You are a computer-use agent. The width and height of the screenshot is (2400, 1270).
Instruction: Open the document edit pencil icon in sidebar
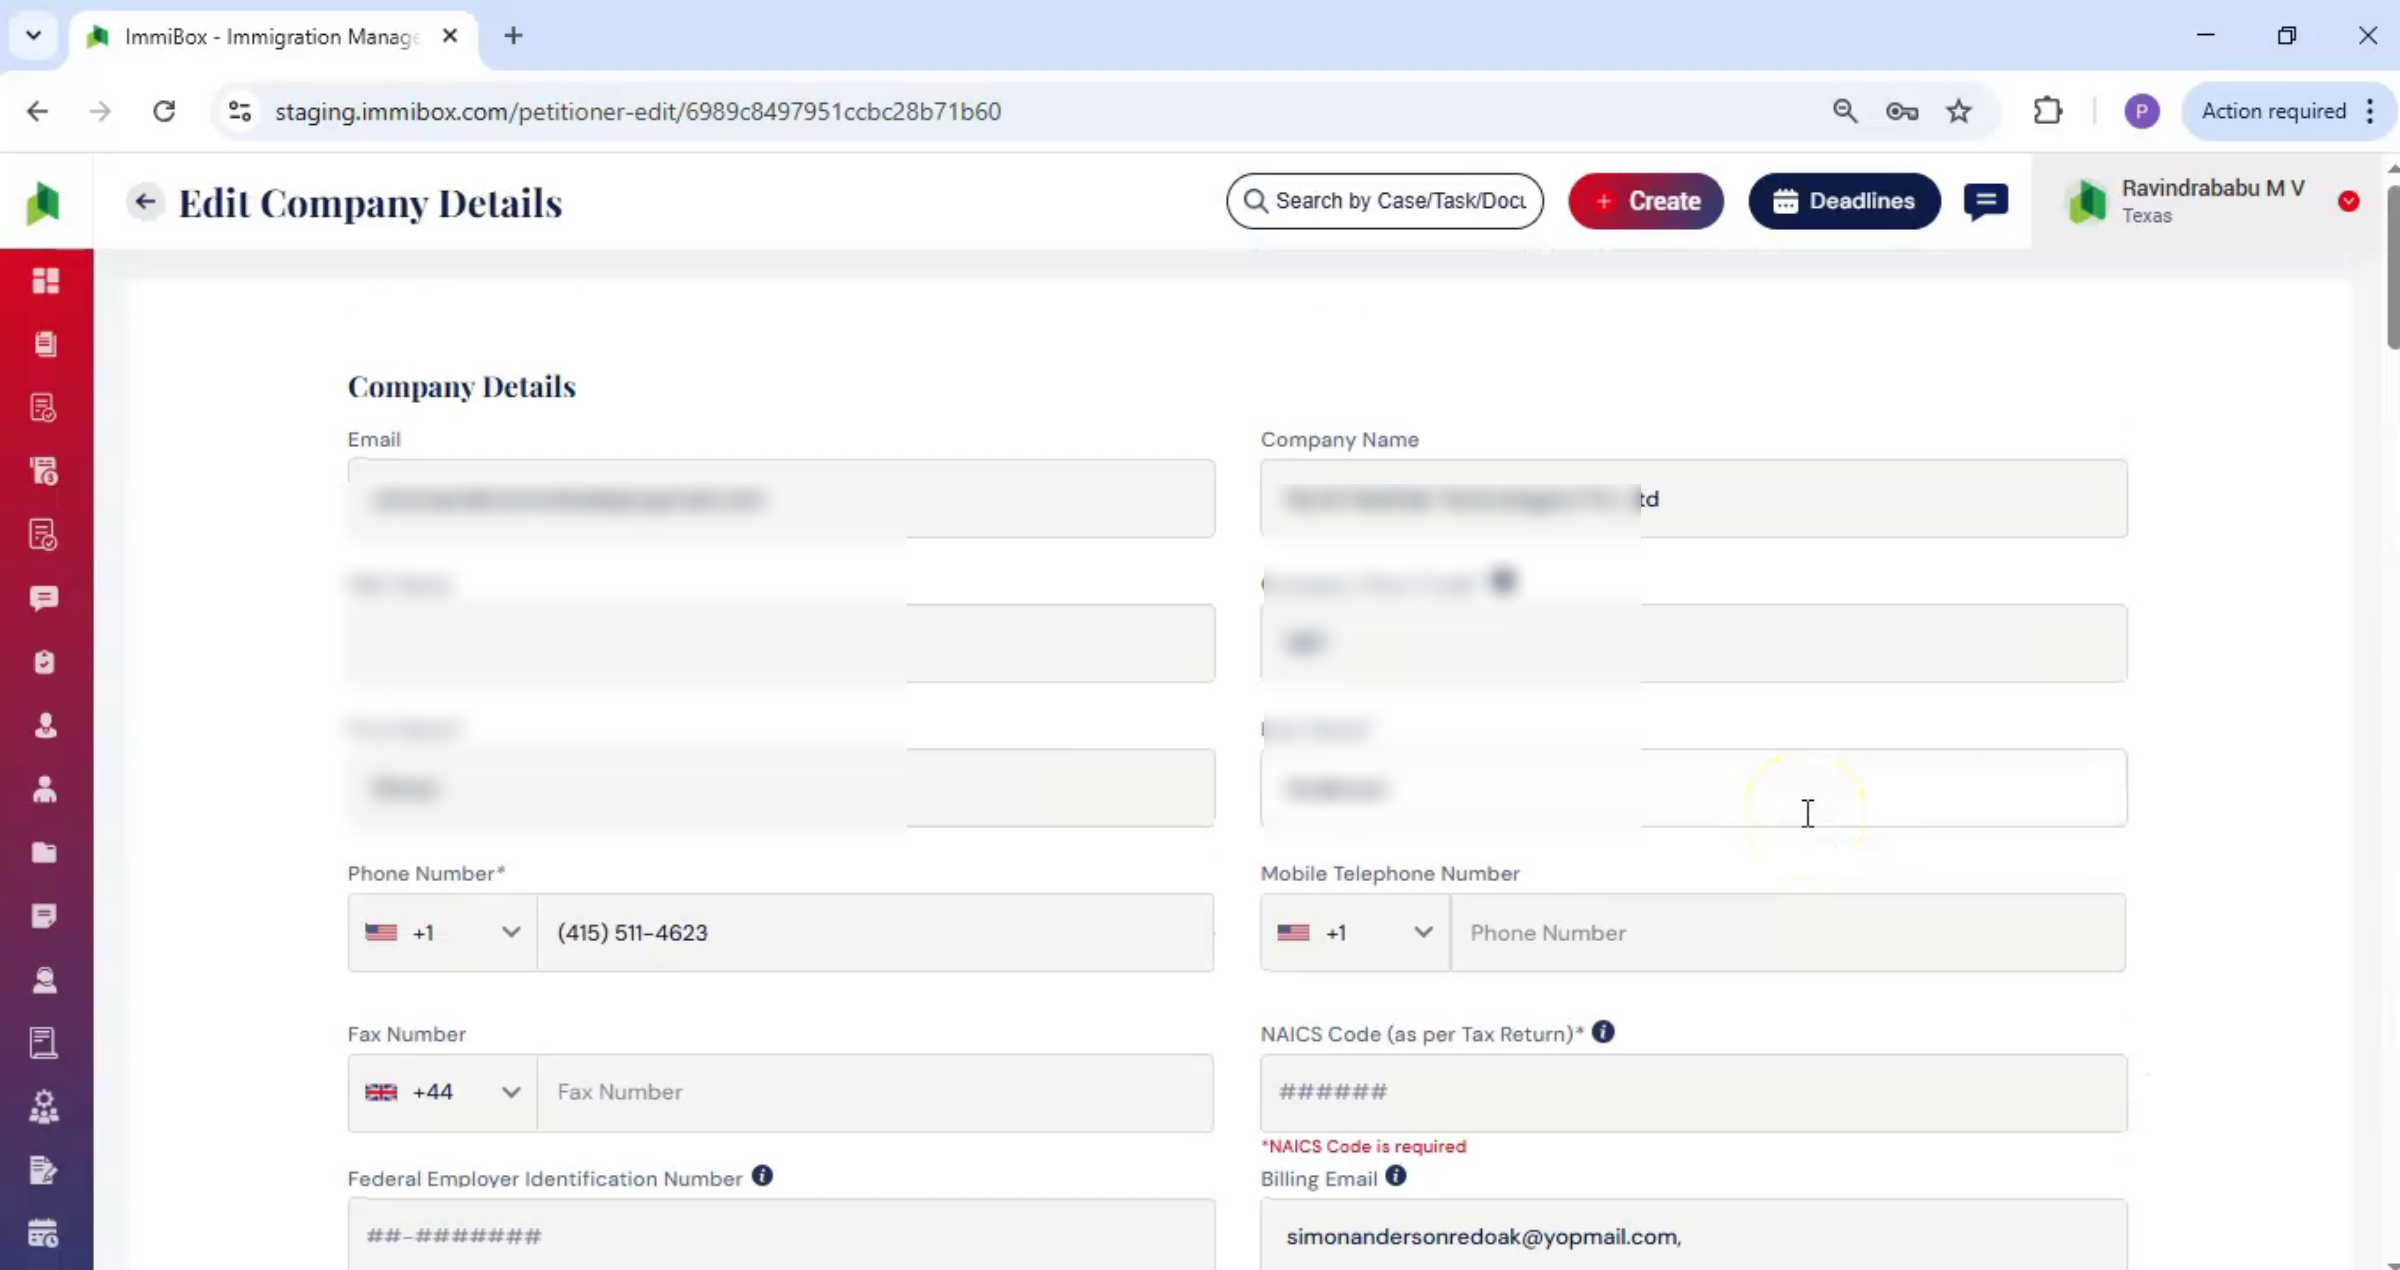click(x=45, y=1170)
